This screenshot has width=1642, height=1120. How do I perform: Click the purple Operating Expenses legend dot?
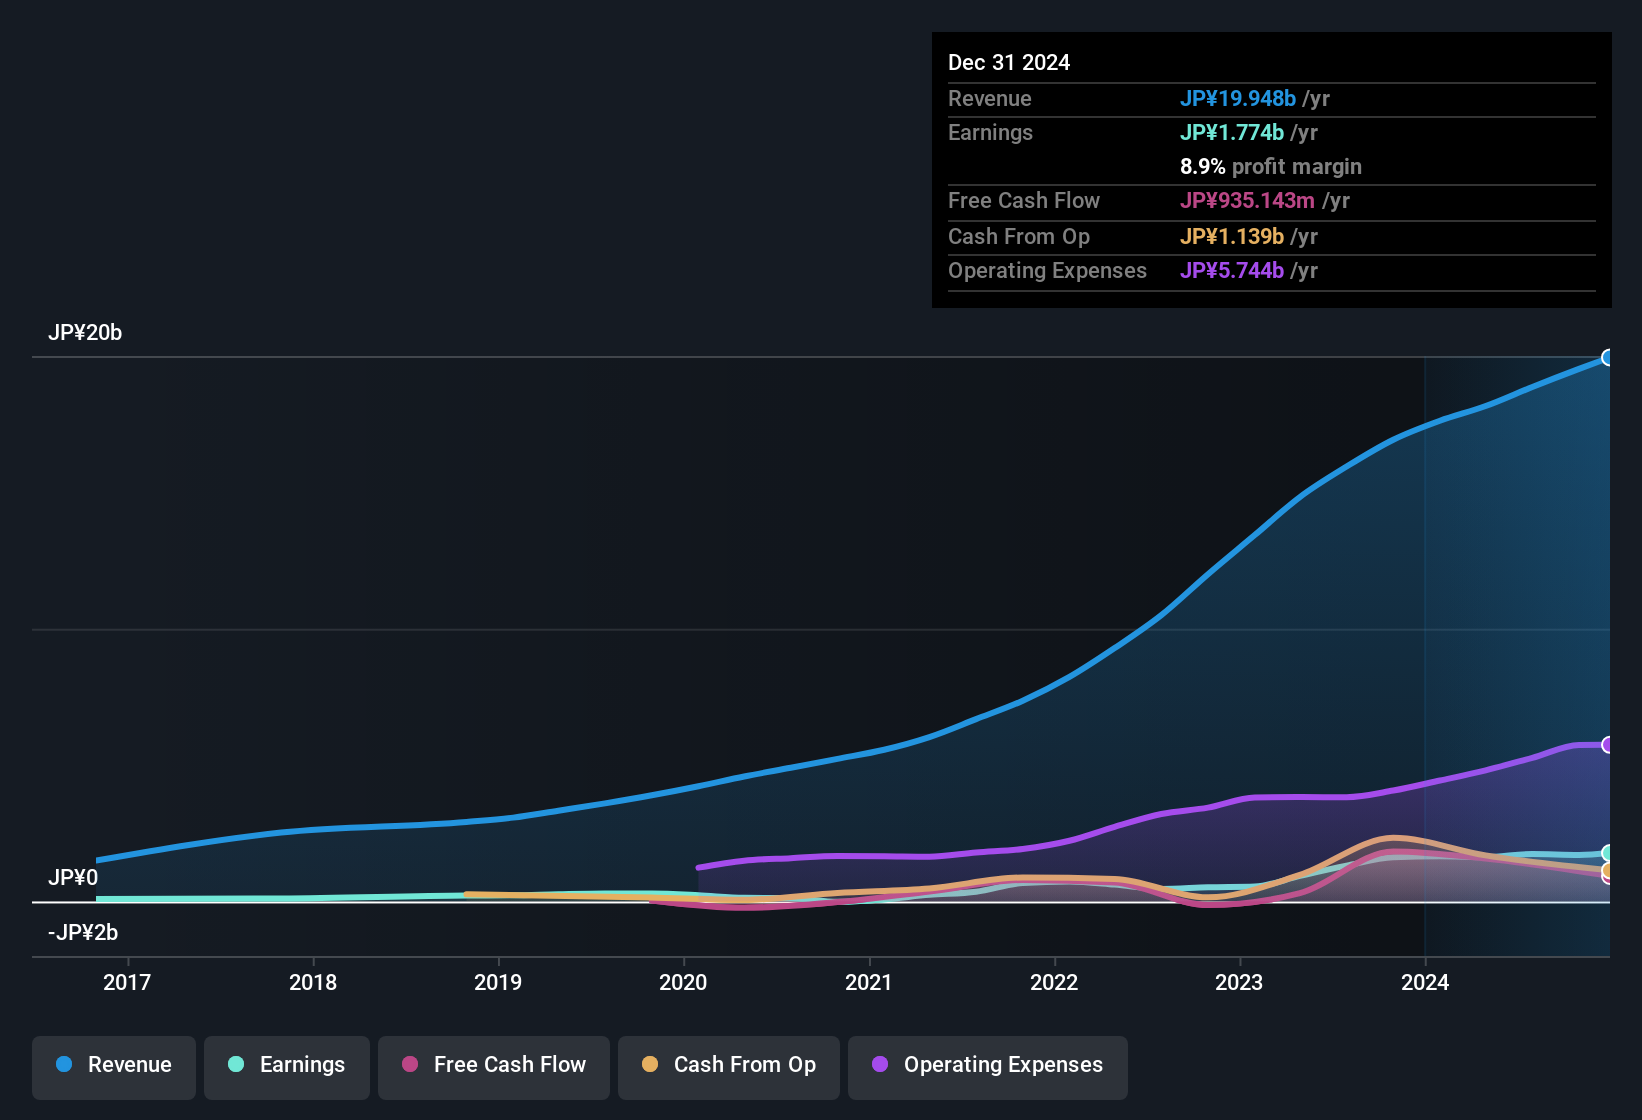tap(880, 1065)
